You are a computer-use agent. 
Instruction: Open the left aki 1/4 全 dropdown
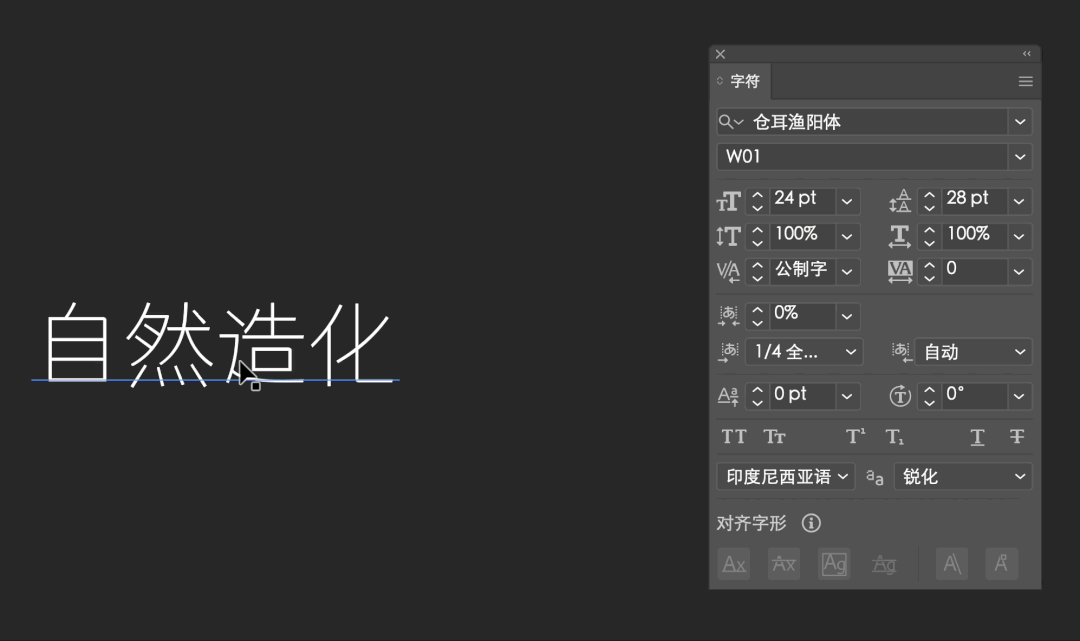click(803, 352)
